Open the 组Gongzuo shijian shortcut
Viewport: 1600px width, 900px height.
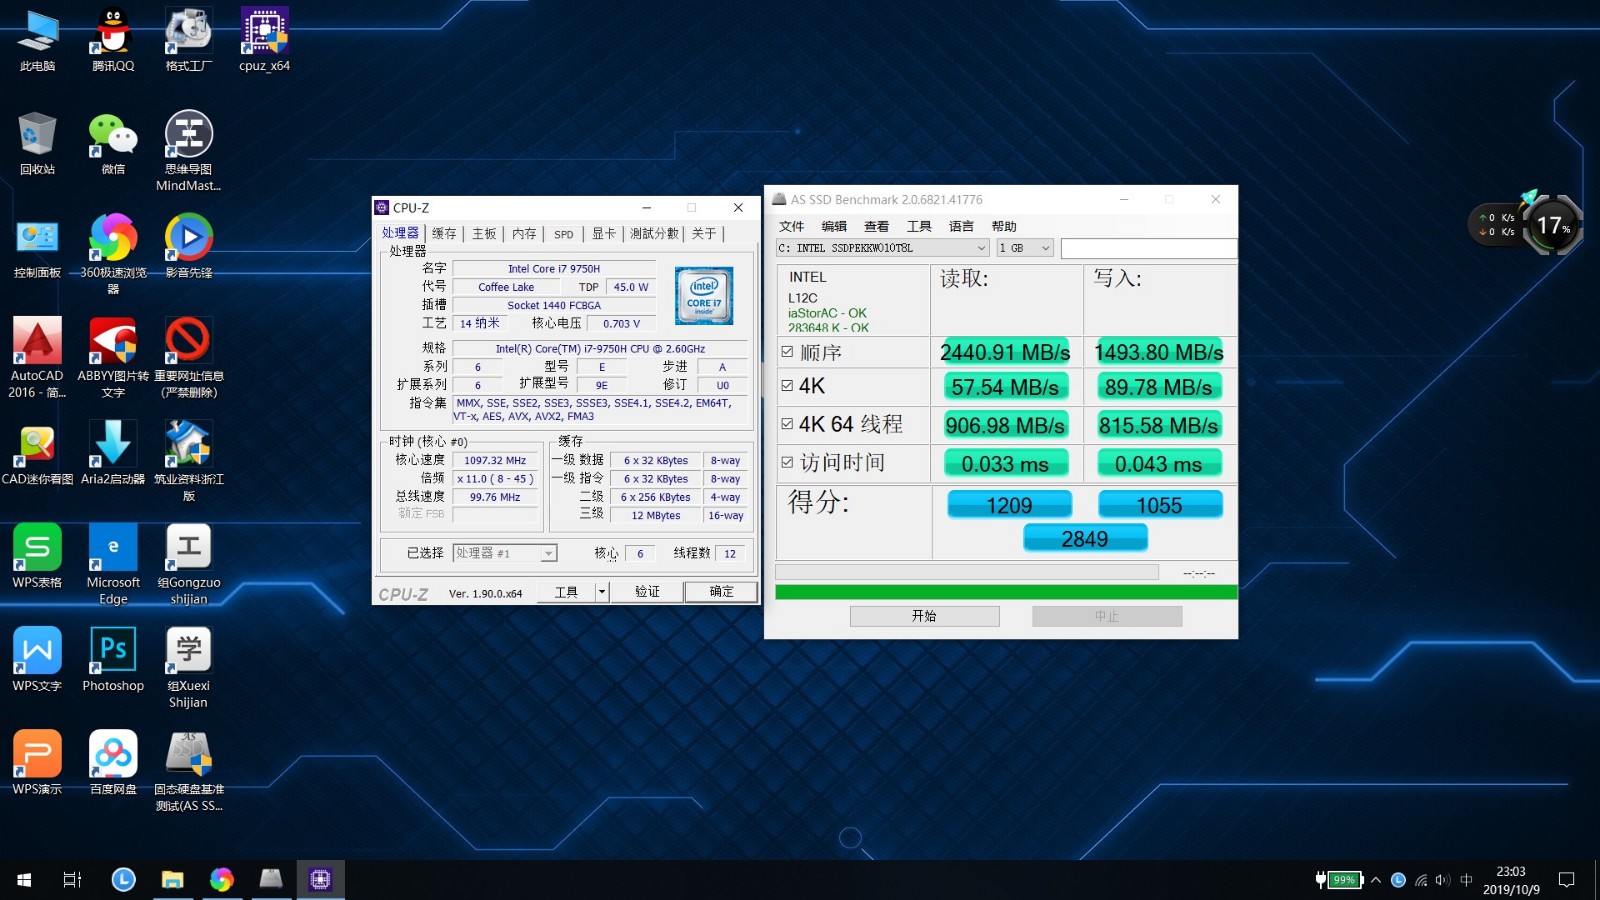pos(189,564)
